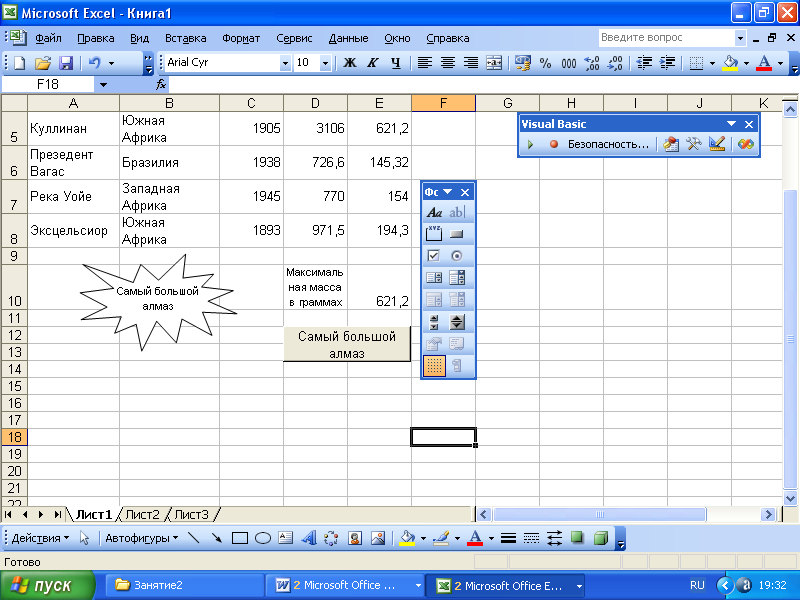Select the Arrow drawing tool
Viewport: 800px width, 600px height.
coord(216,538)
